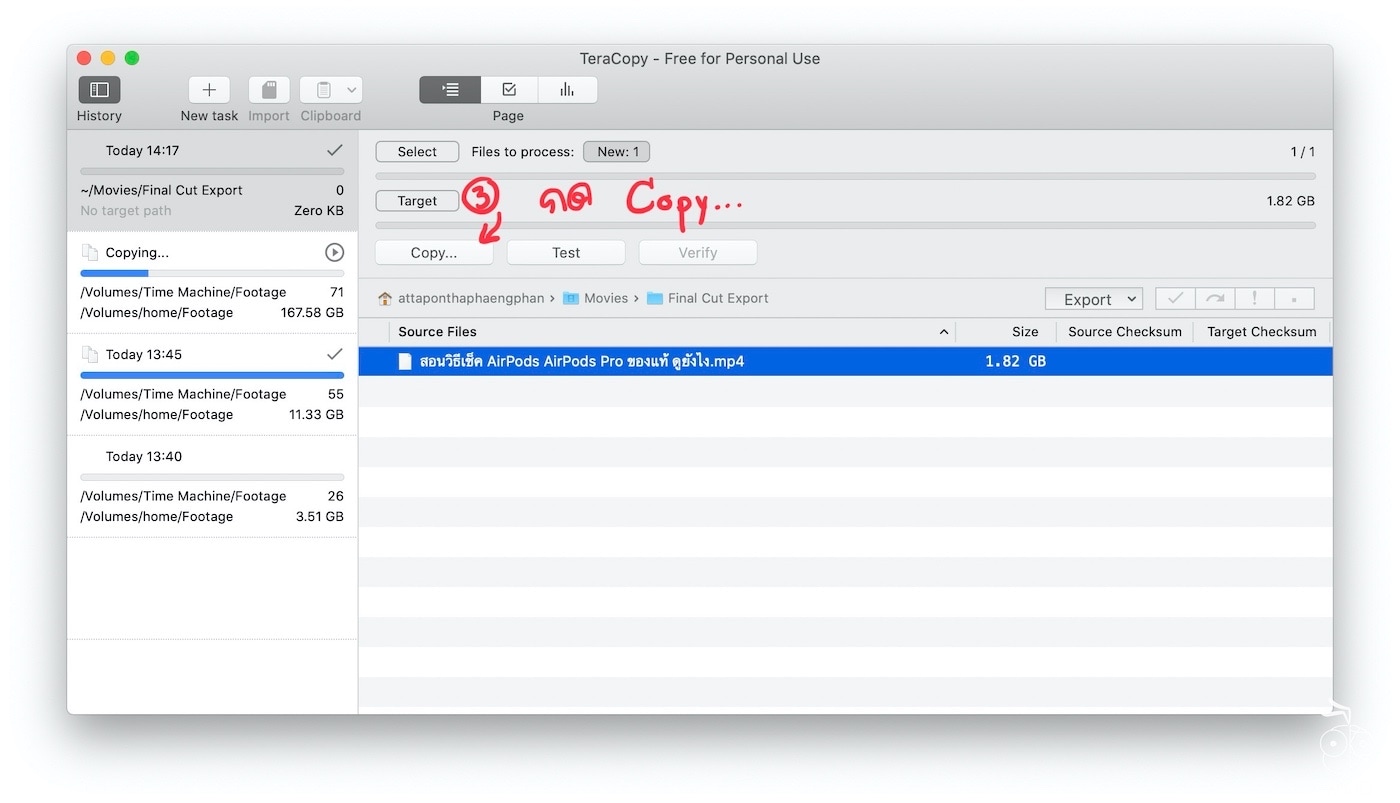The height and width of the screenshot is (803, 1400).
Task: Open the Import toolbar icon
Action: 268,89
